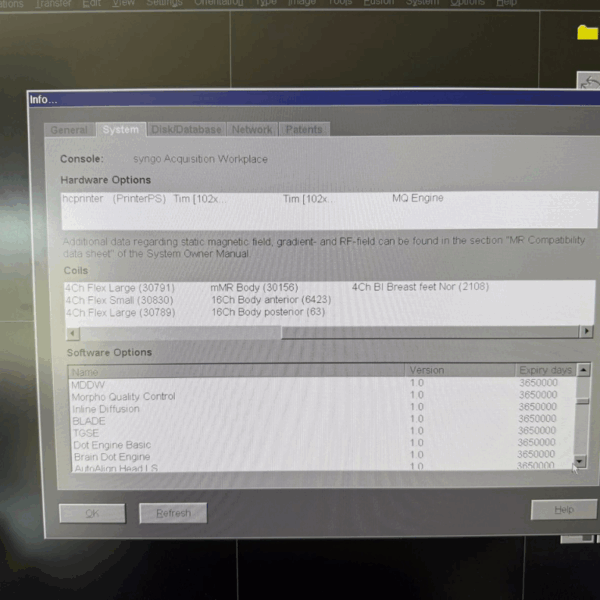Select the TGSE software option
600x600 pixels.
(322, 432)
